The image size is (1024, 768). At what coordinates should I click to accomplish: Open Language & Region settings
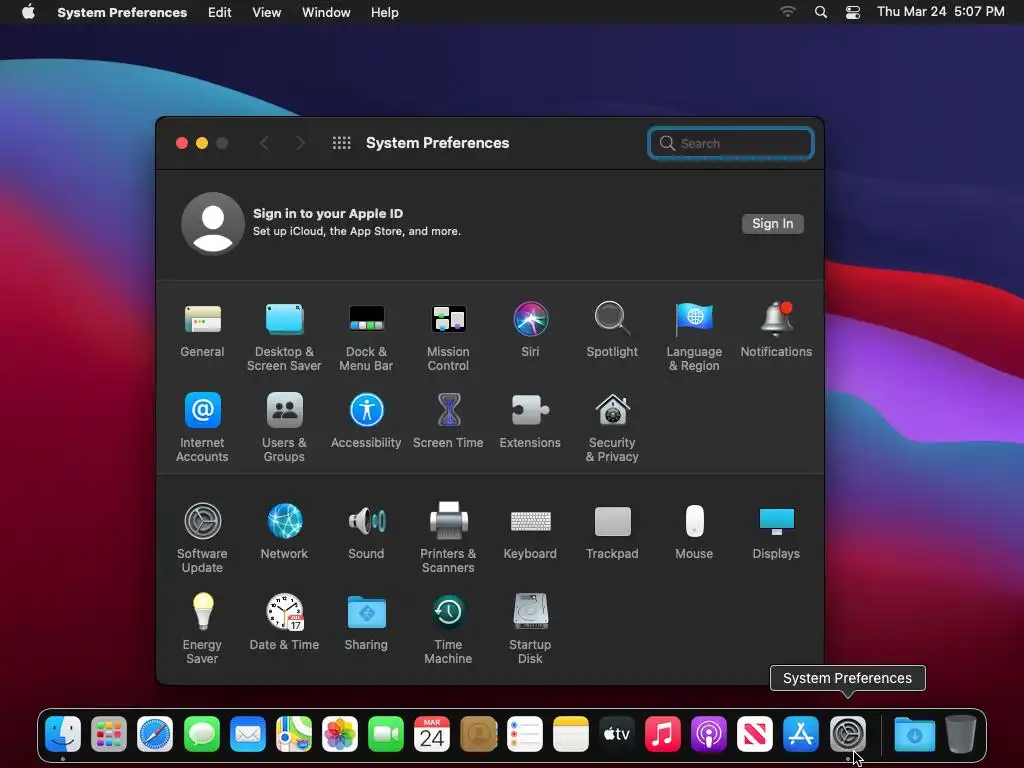pos(694,337)
